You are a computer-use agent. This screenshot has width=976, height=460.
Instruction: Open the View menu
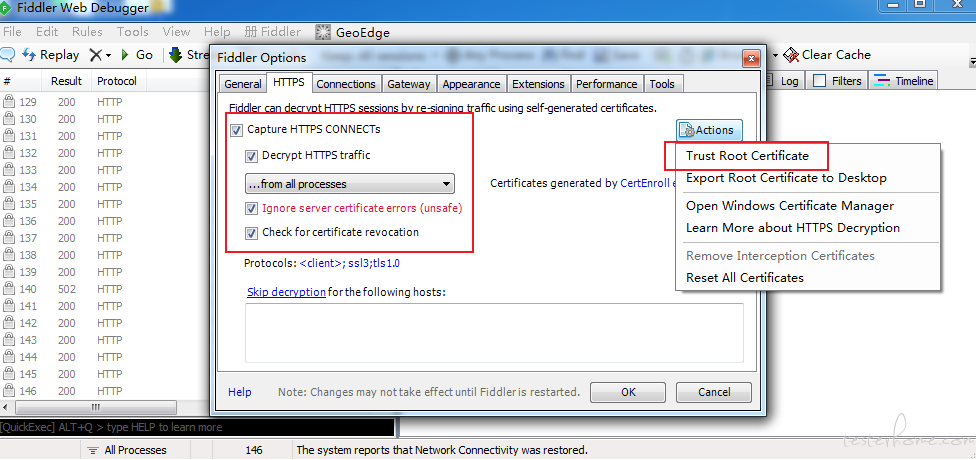point(176,32)
